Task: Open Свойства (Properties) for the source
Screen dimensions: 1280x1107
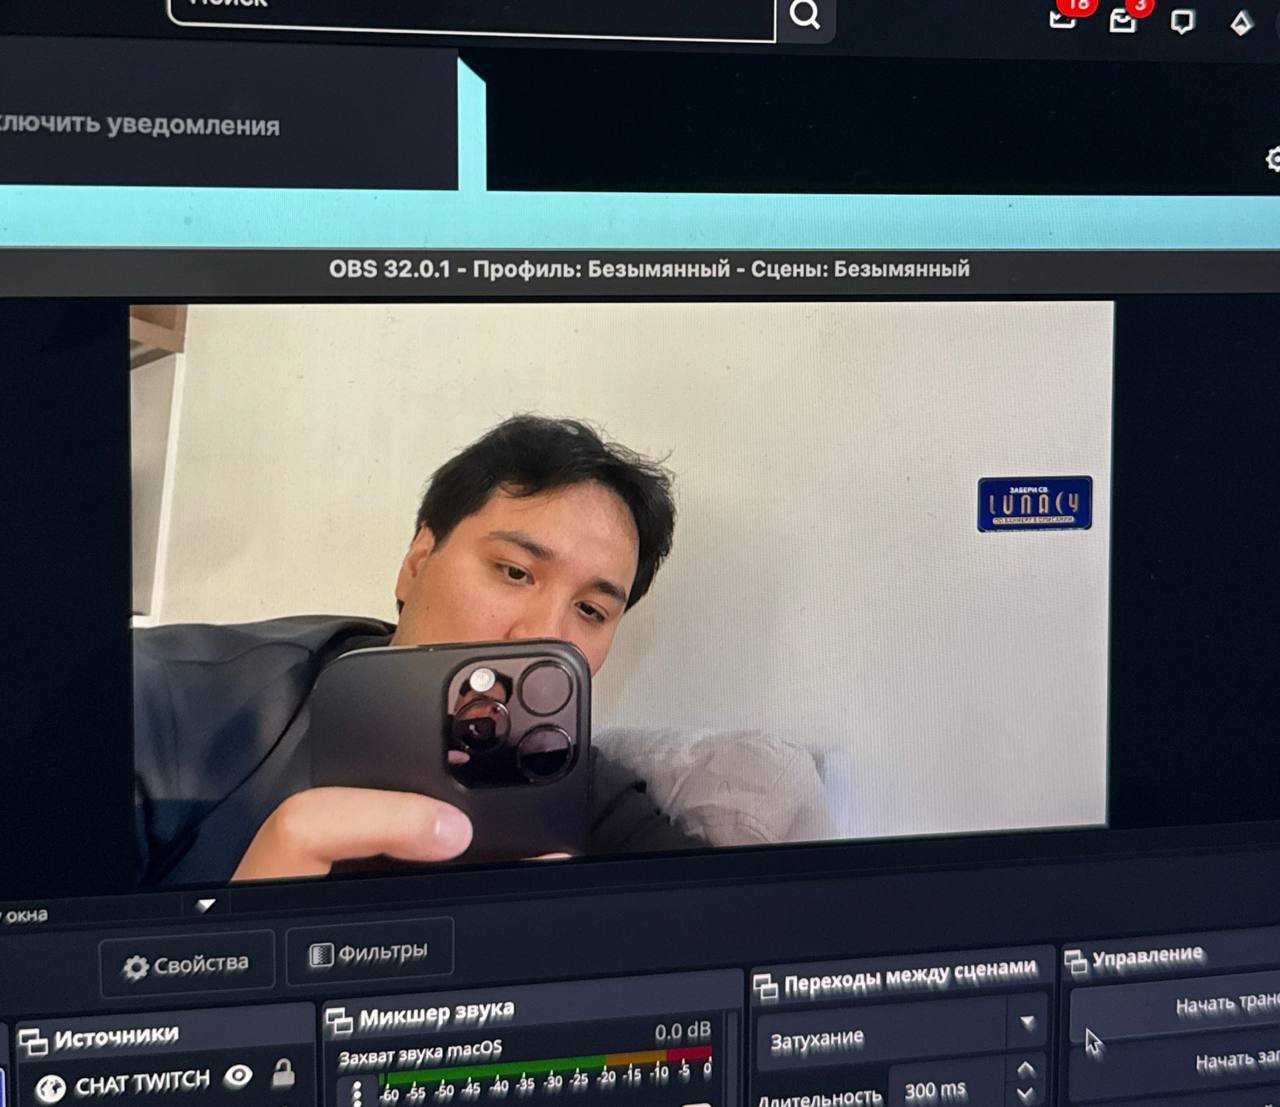Action: [x=186, y=965]
